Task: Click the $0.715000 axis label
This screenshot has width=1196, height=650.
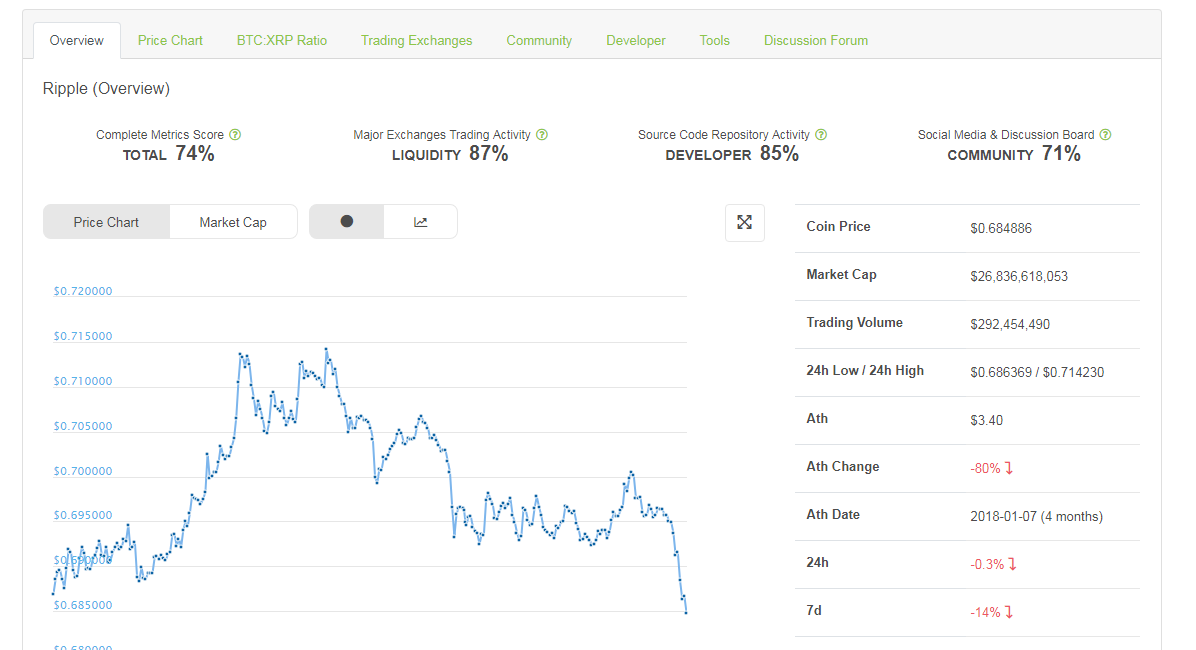Action: pyautogui.click(x=82, y=336)
